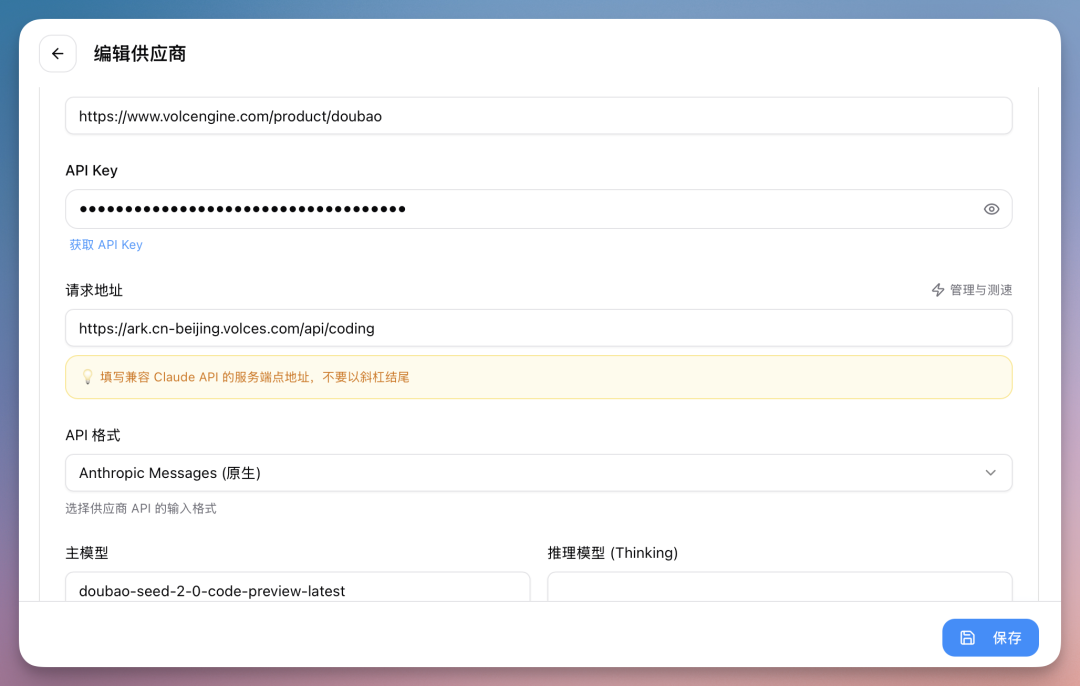This screenshot has height=686, width=1080.
Task: Click the Claude API endpoint hint text
Action: point(255,377)
